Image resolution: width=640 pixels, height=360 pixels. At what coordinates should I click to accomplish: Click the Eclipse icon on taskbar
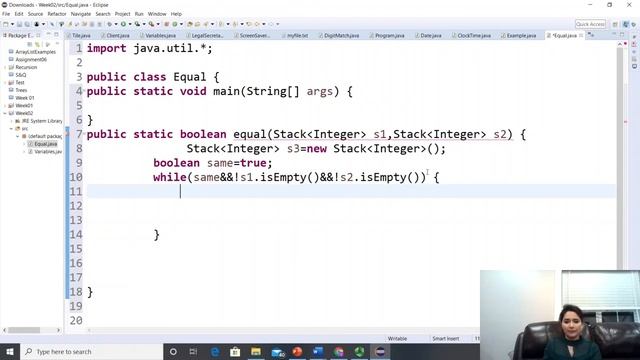[x=380, y=351]
